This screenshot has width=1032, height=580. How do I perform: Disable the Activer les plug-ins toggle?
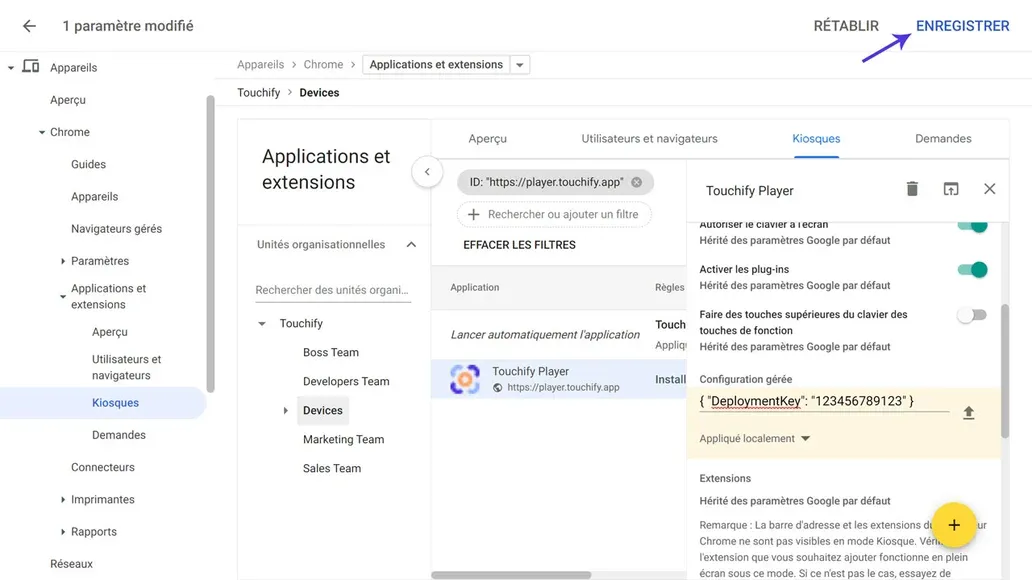(x=972, y=269)
